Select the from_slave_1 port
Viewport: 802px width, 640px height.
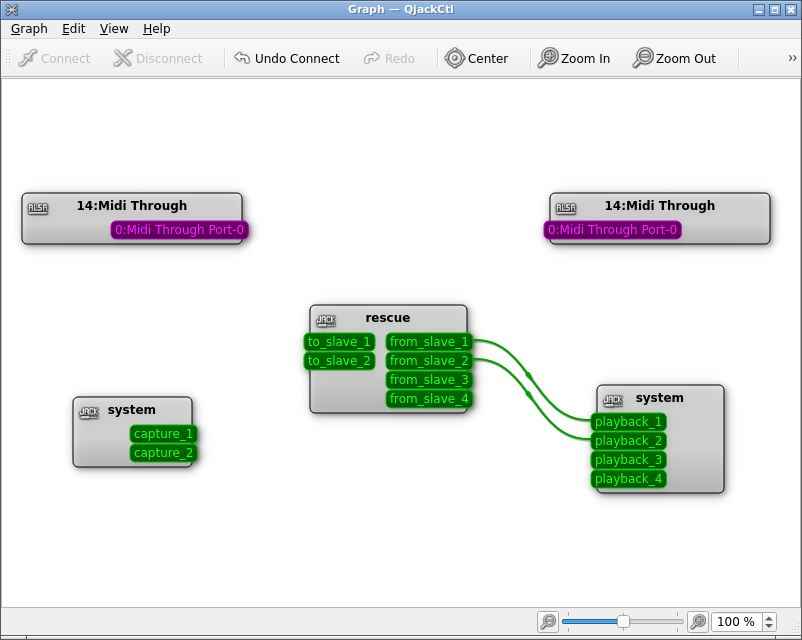[x=429, y=342]
